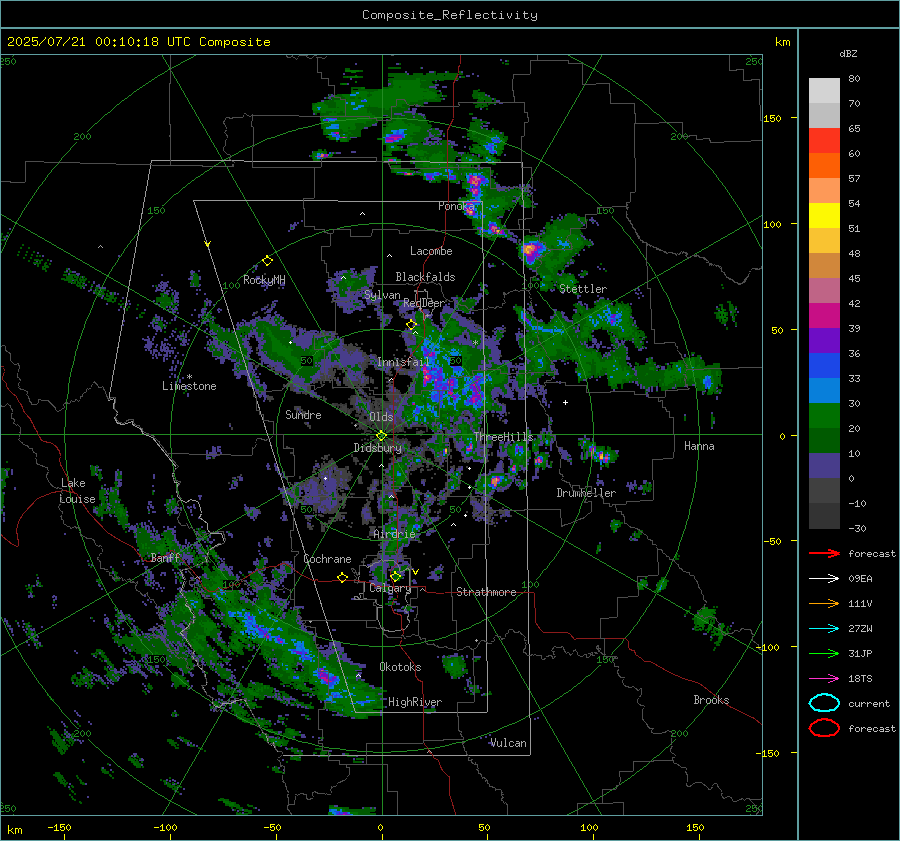Select the bright green 30-20 dBZ swatch
Screen dimensions: 900x841
pyautogui.click(x=824, y=416)
